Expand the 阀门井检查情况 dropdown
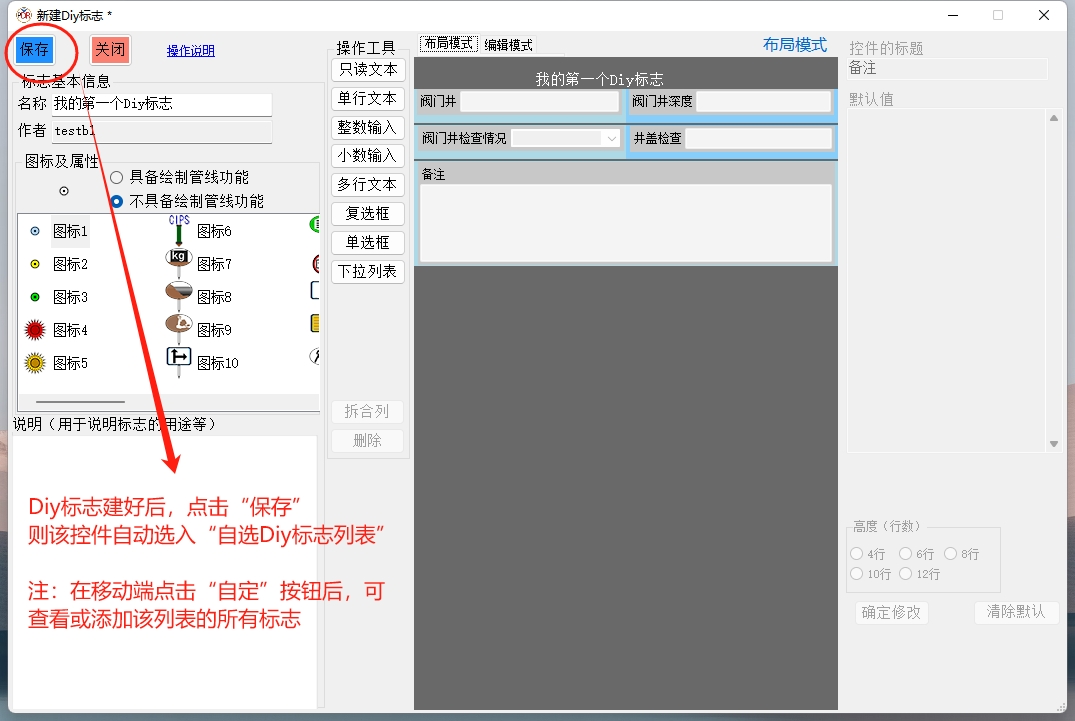 [611, 139]
